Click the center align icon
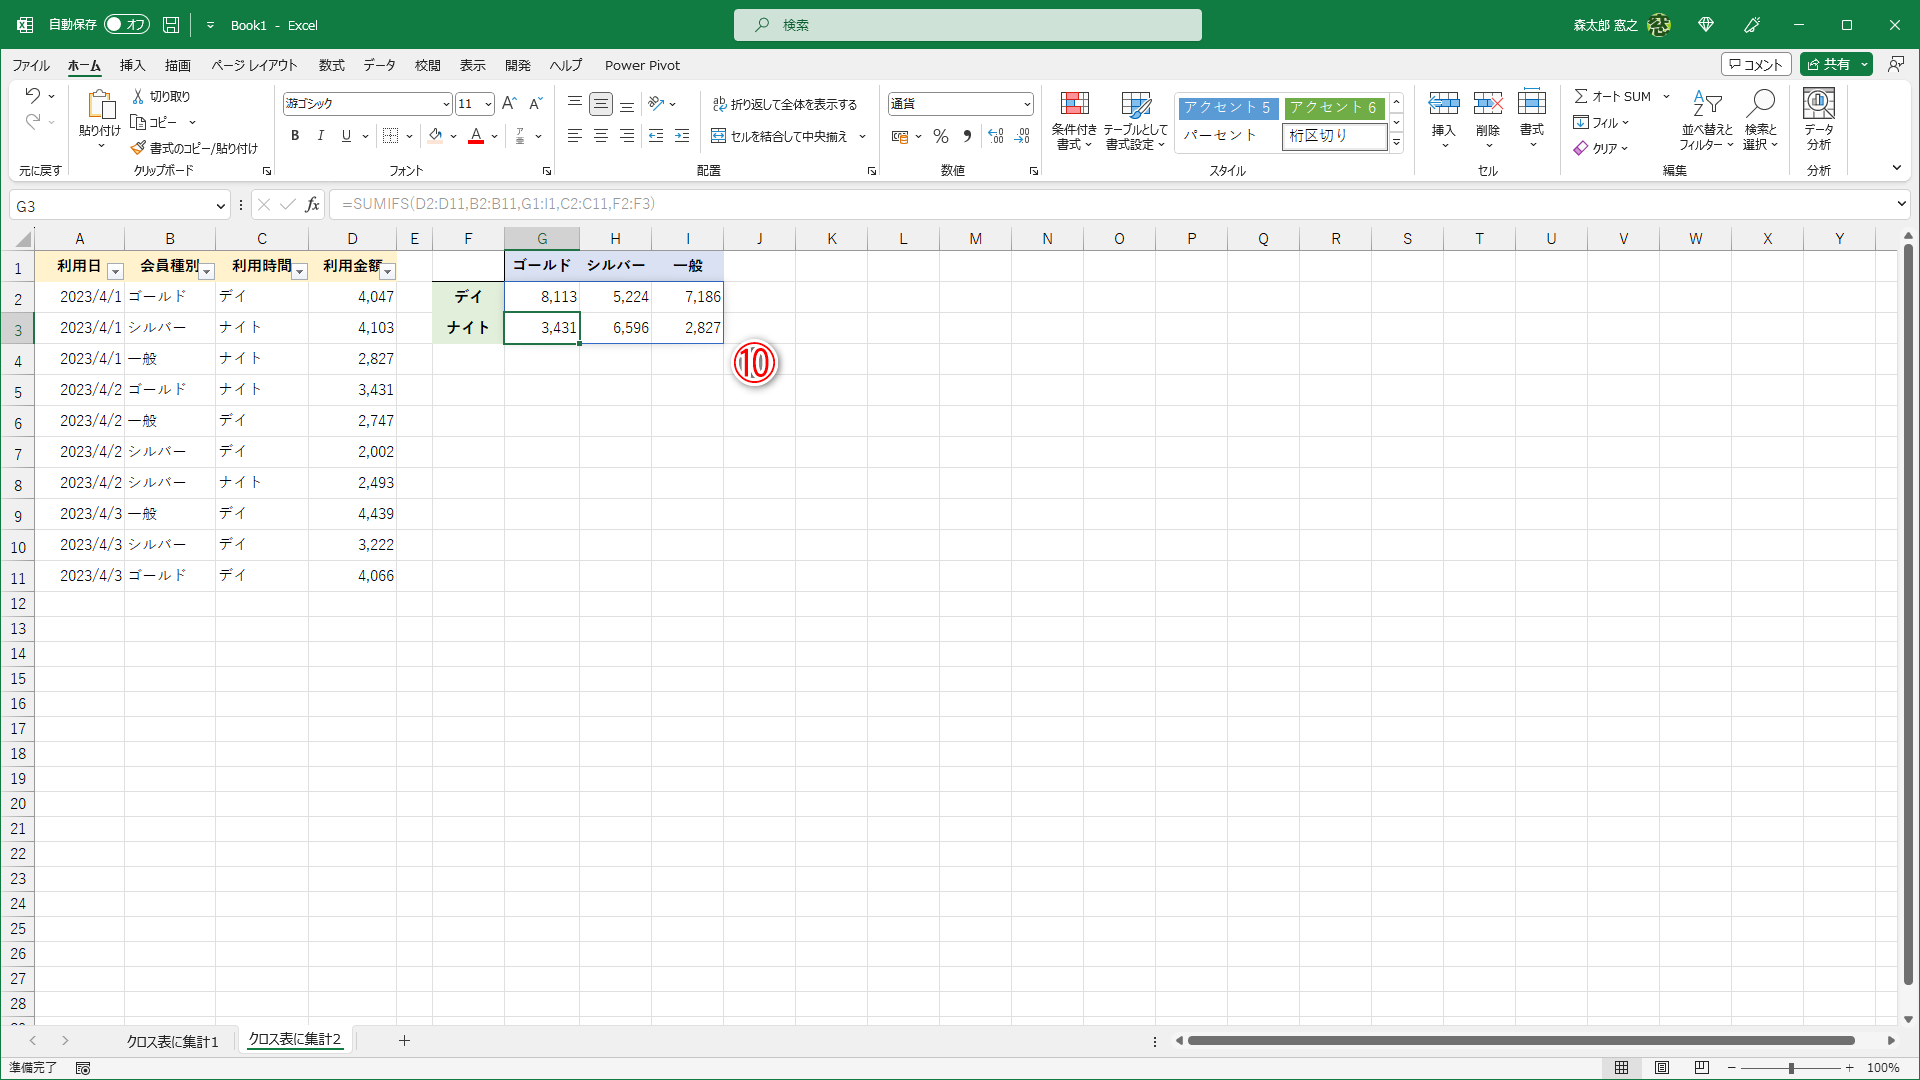 tap(601, 136)
